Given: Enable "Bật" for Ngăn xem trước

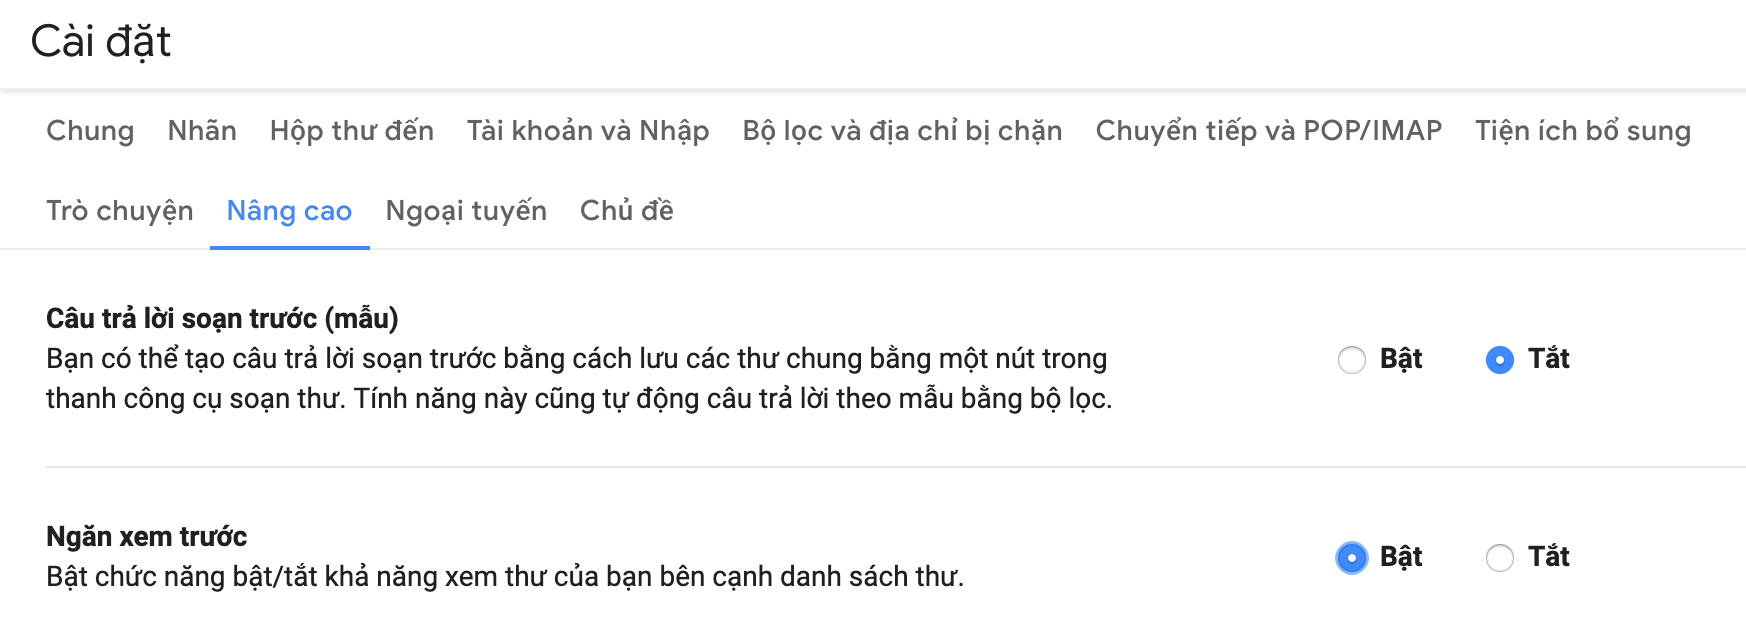Looking at the screenshot, I should [1352, 556].
